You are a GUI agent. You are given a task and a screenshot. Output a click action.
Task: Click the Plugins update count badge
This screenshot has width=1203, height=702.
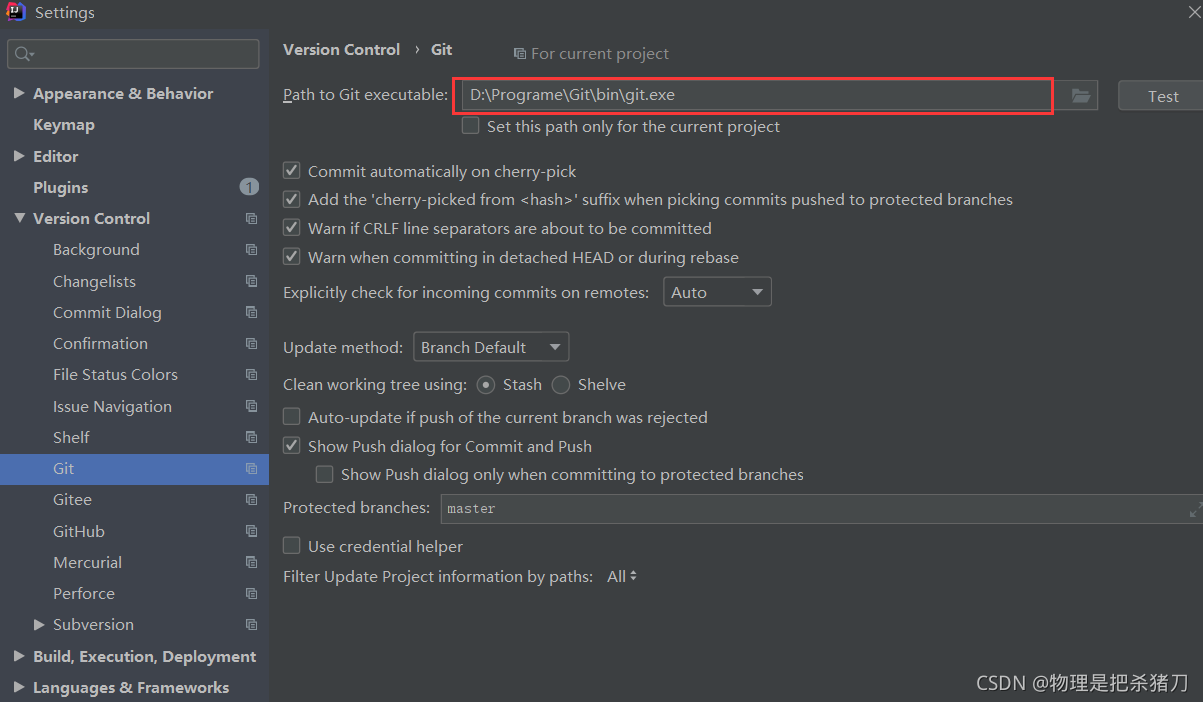pos(249,187)
